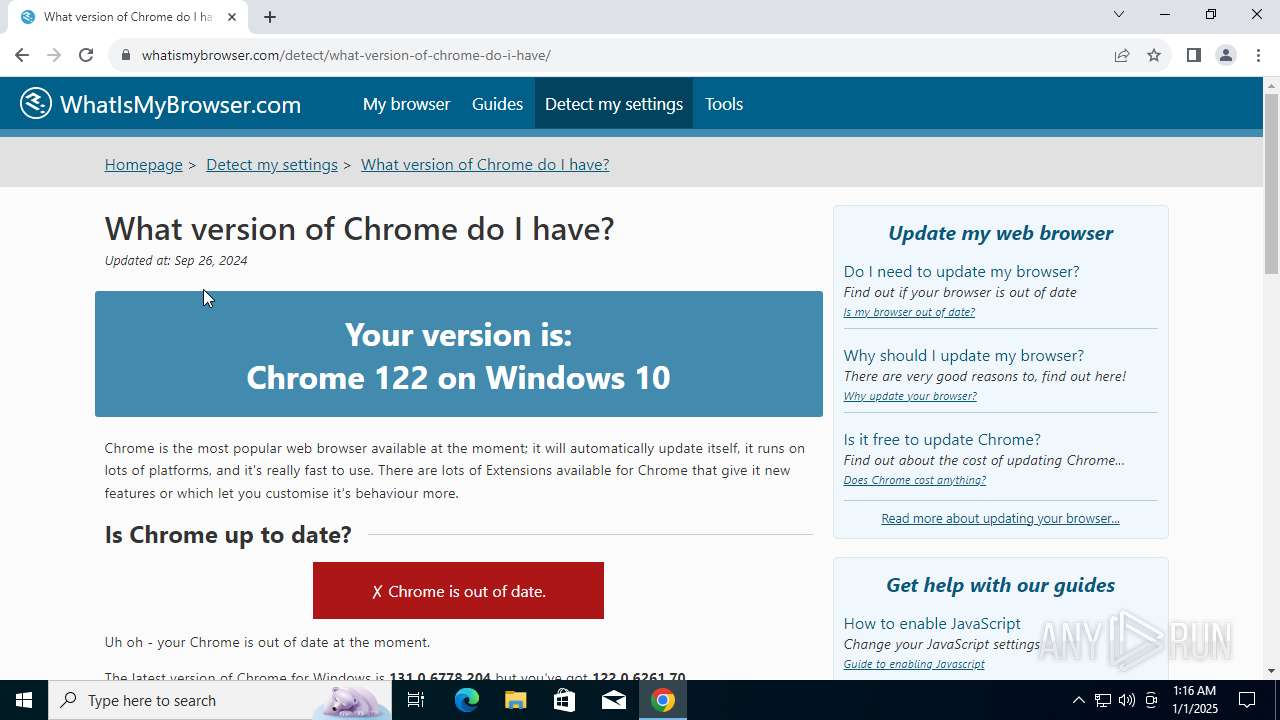Open the Windows Start menu
Image resolution: width=1280 pixels, height=720 pixels.
click(x=24, y=700)
